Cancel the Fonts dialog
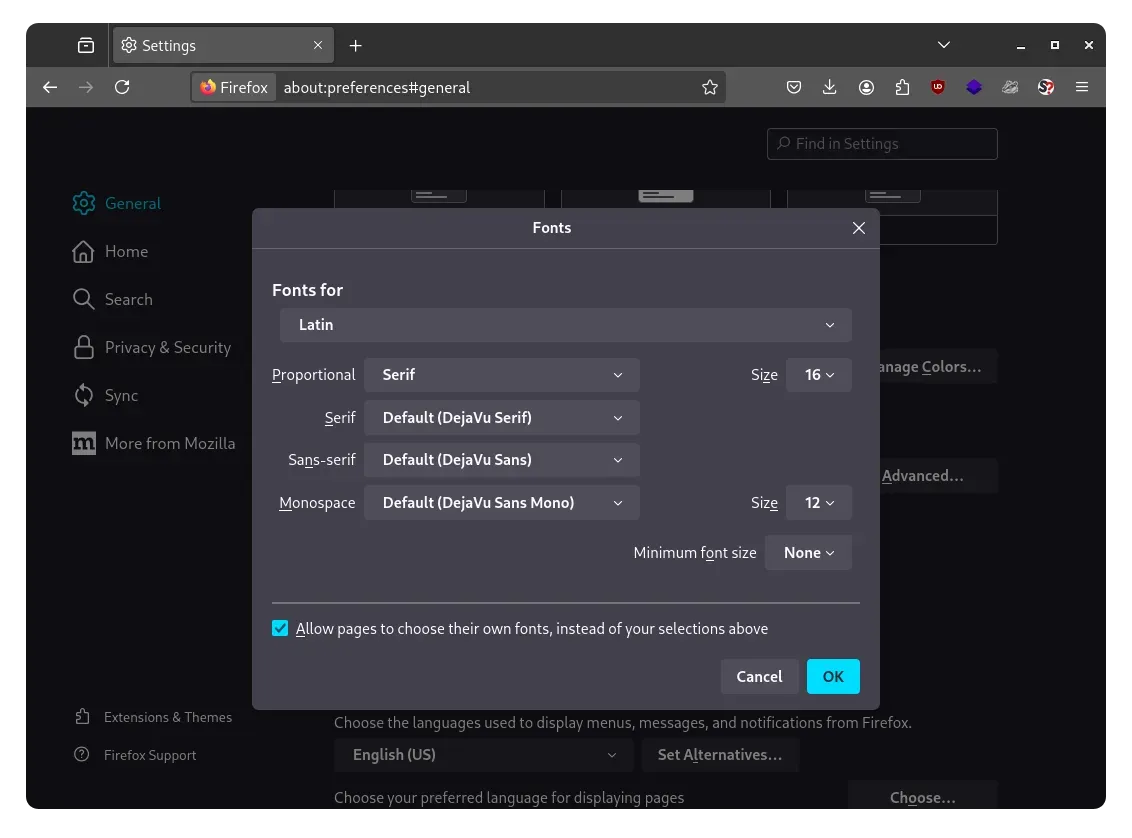 [x=759, y=676]
